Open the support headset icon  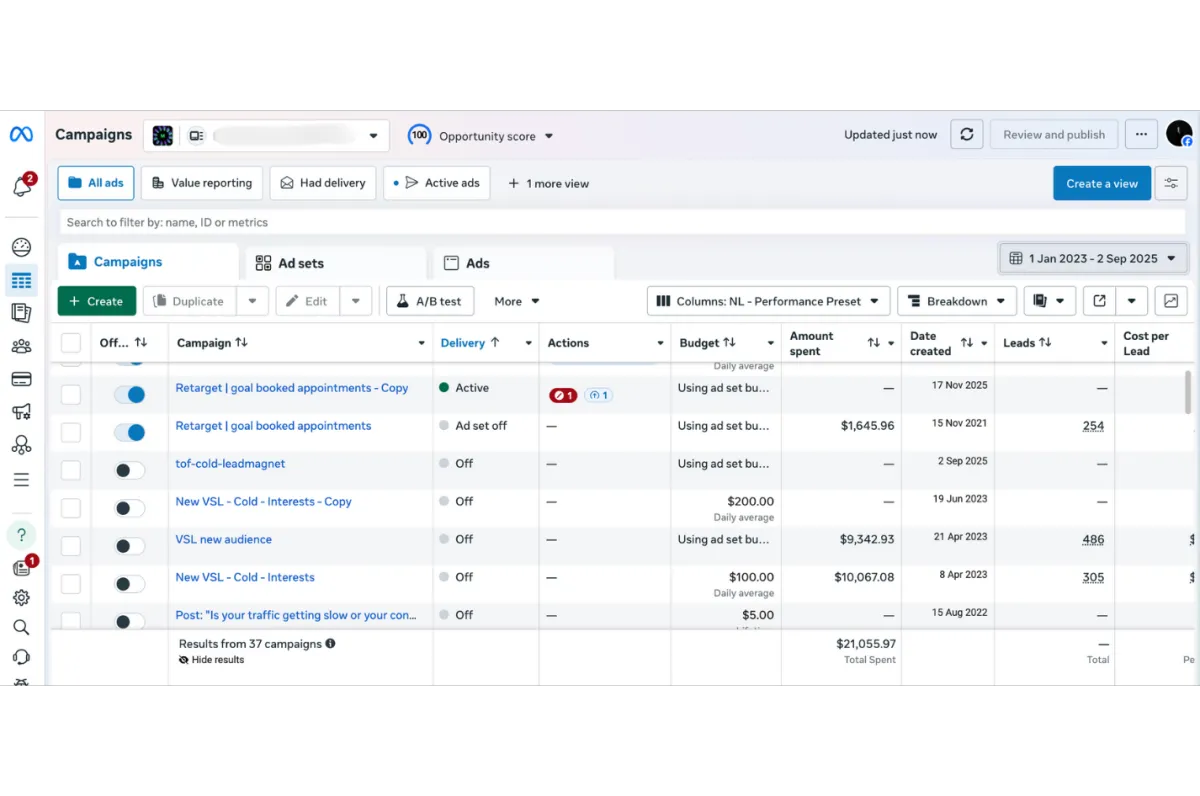(x=21, y=657)
